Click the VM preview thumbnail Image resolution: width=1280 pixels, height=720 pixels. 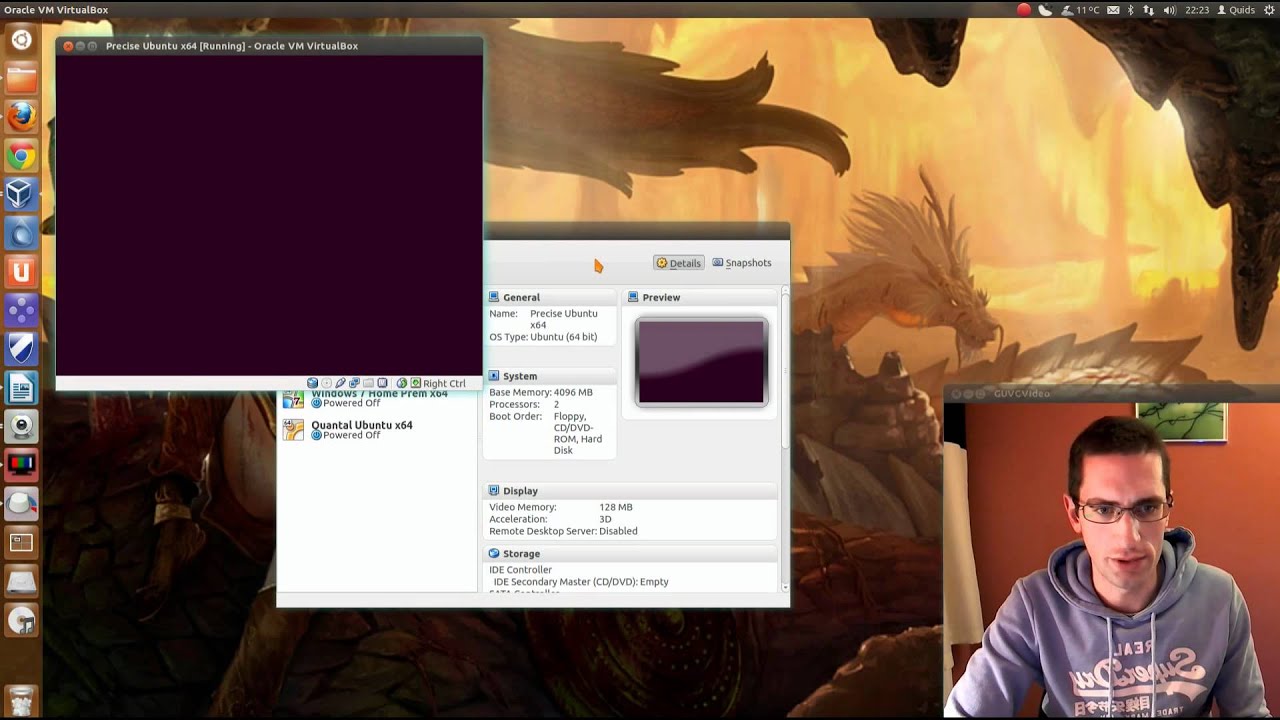click(702, 362)
